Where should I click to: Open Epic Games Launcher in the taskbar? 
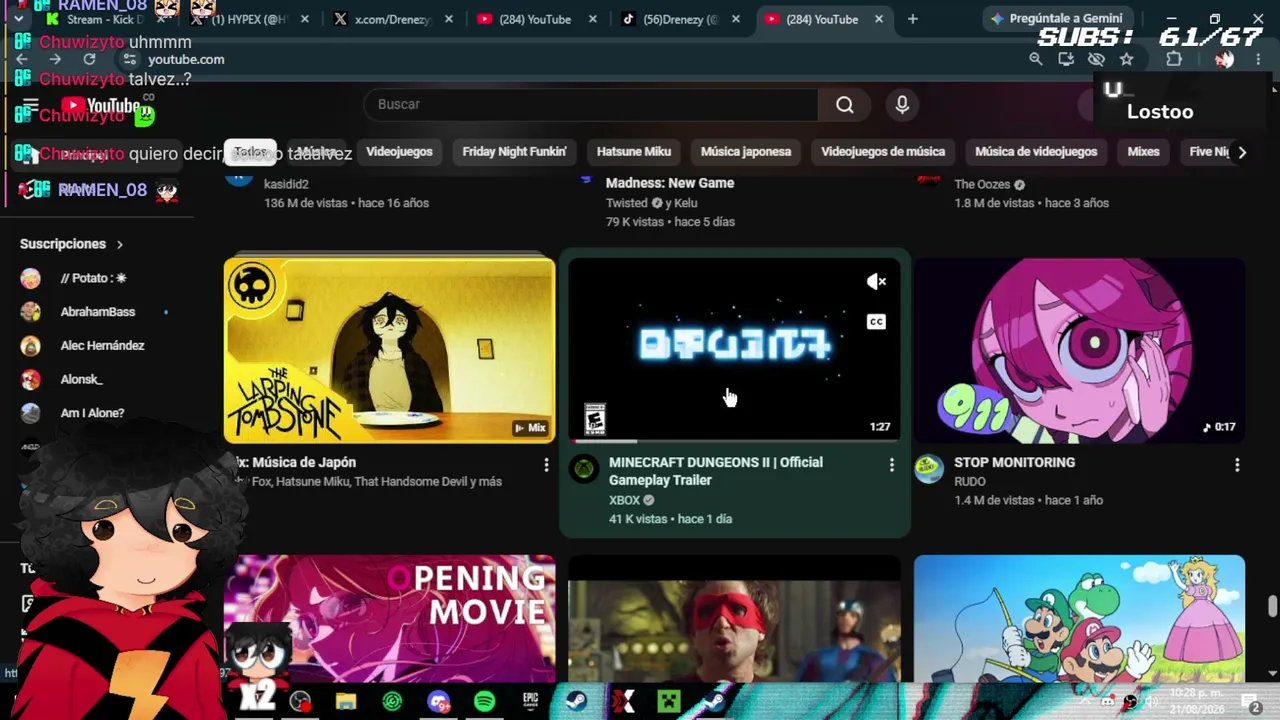530,701
